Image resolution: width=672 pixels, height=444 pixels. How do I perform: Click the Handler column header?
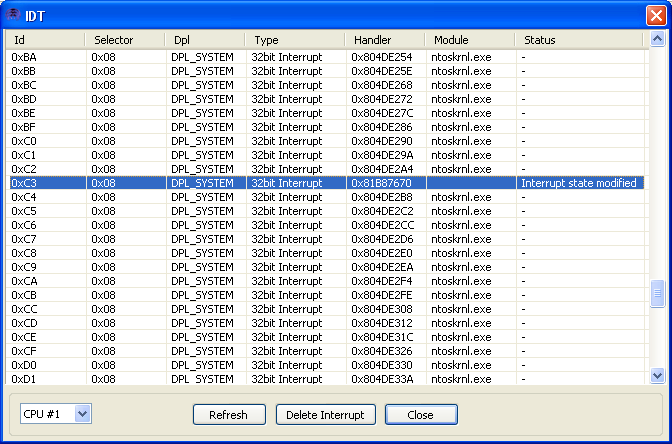pyautogui.click(x=385, y=40)
